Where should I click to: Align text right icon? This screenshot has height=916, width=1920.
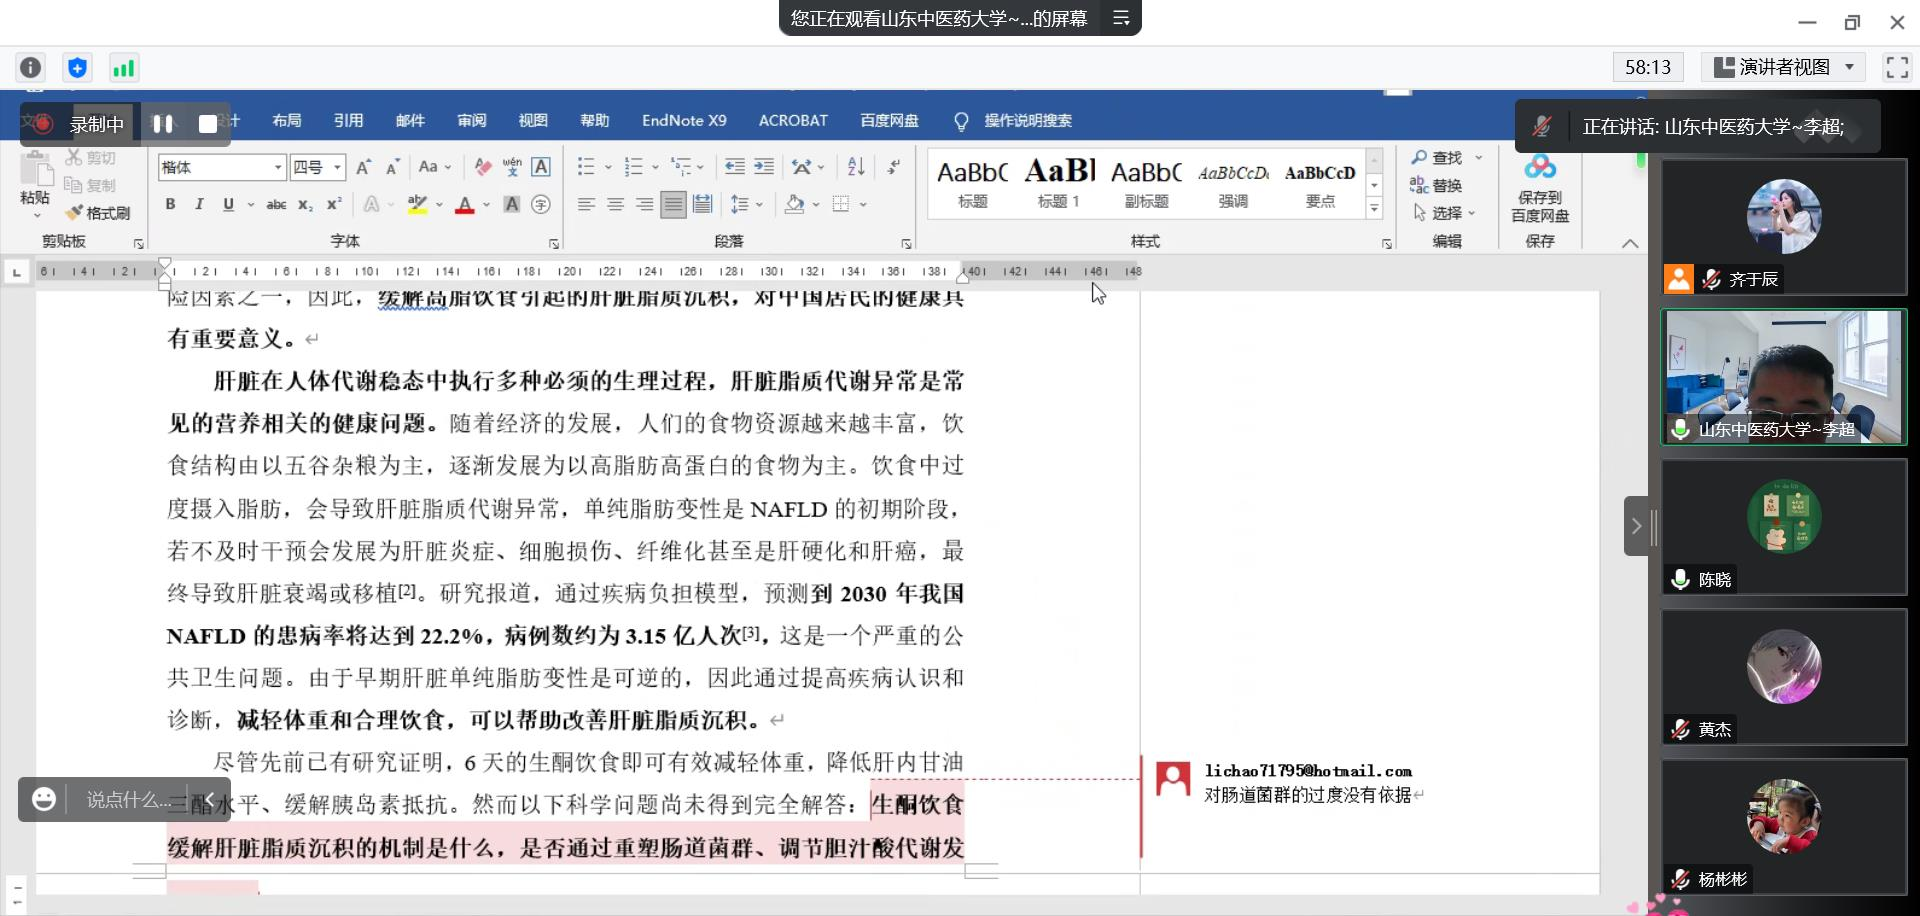[x=644, y=204]
